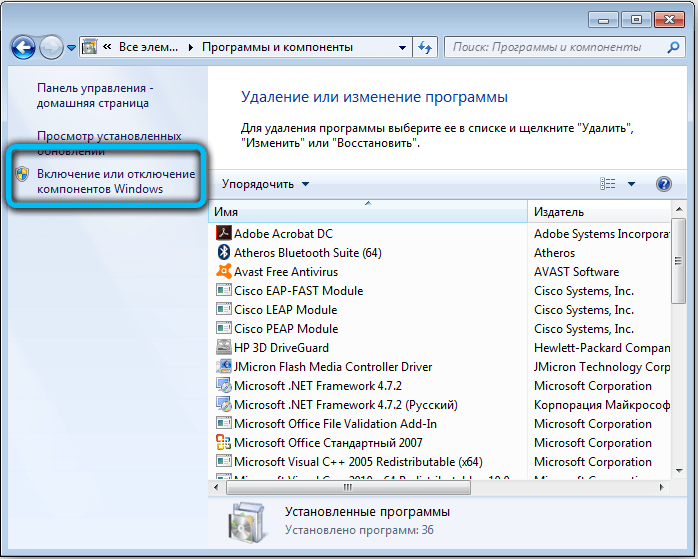The height and width of the screenshot is (559, 698).
Task: Open Просмотр установленных обновлений link
Action: 109,143
